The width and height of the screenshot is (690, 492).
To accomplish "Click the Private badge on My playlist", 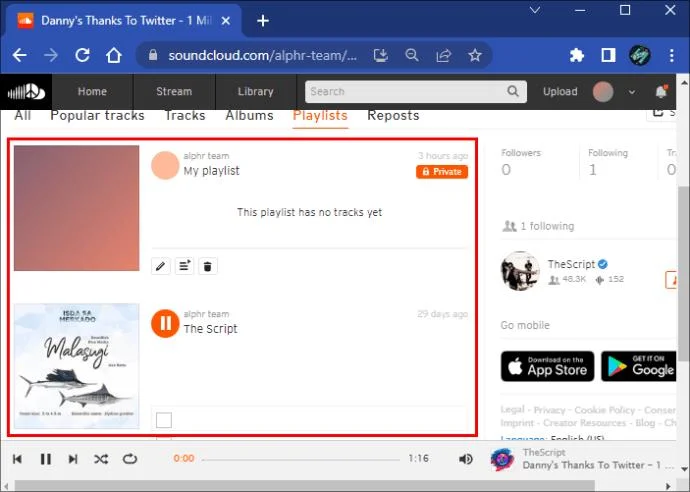I will tap(442, 172).
